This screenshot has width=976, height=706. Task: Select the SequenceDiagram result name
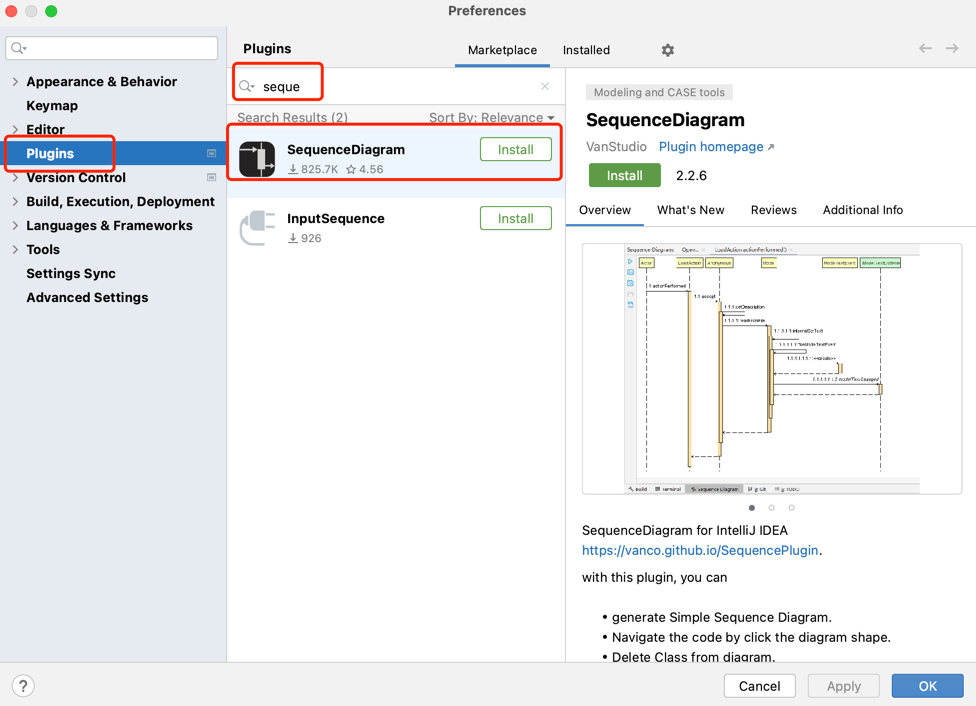click(x=346, y=149)
